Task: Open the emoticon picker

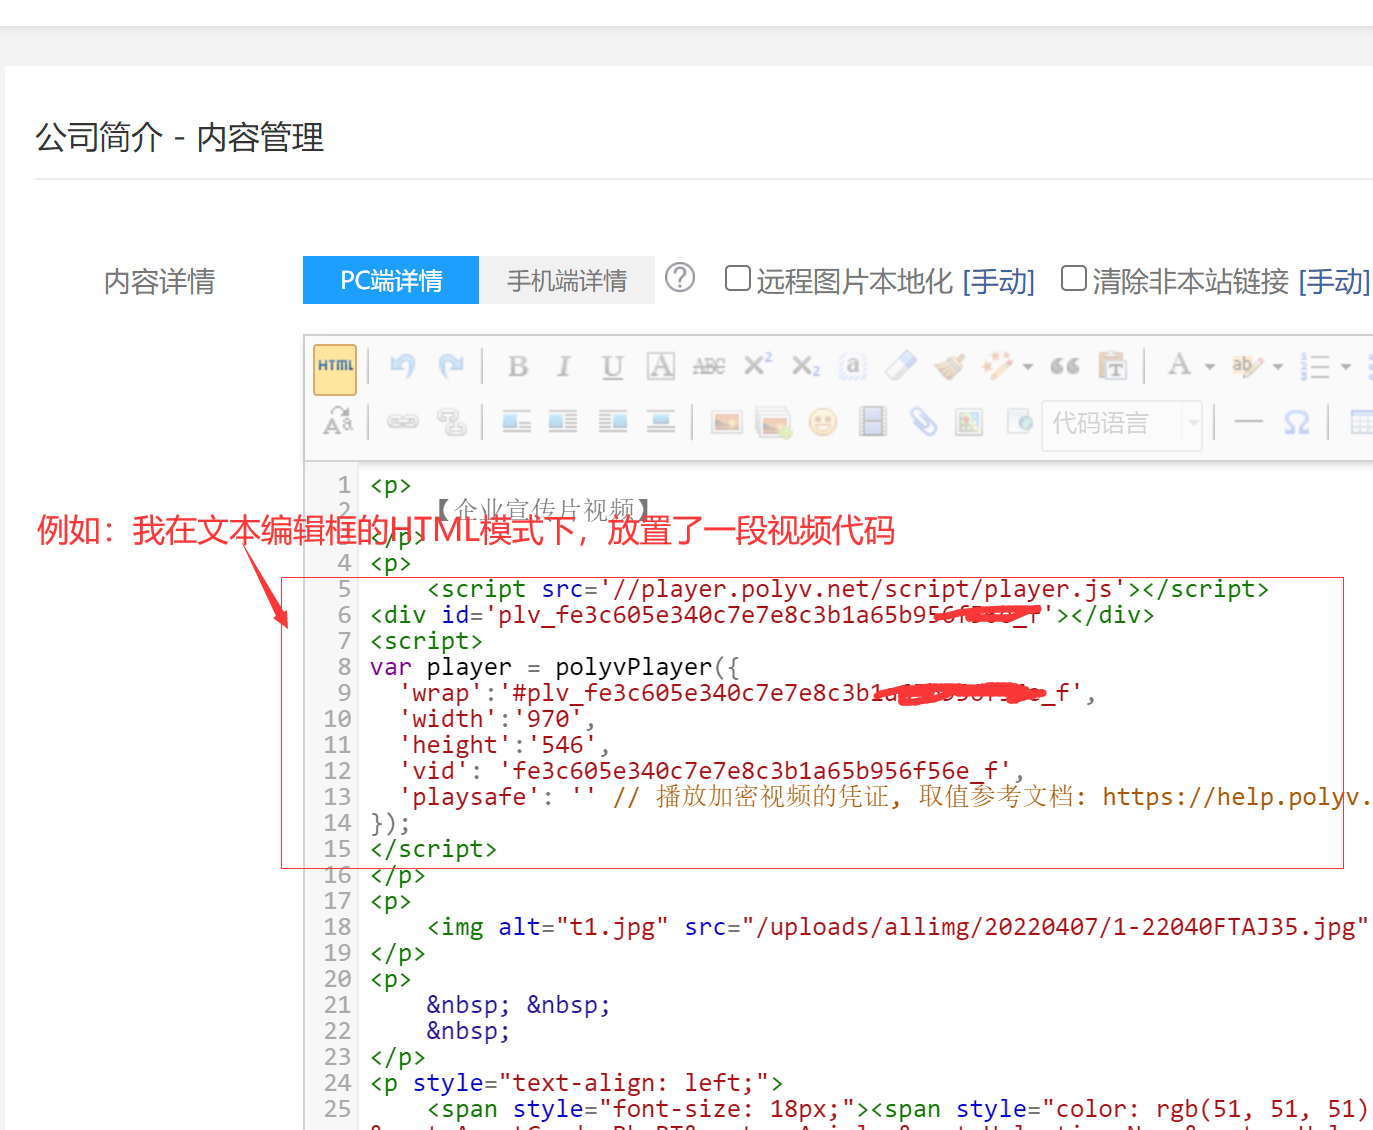Action: coord(823,422)
